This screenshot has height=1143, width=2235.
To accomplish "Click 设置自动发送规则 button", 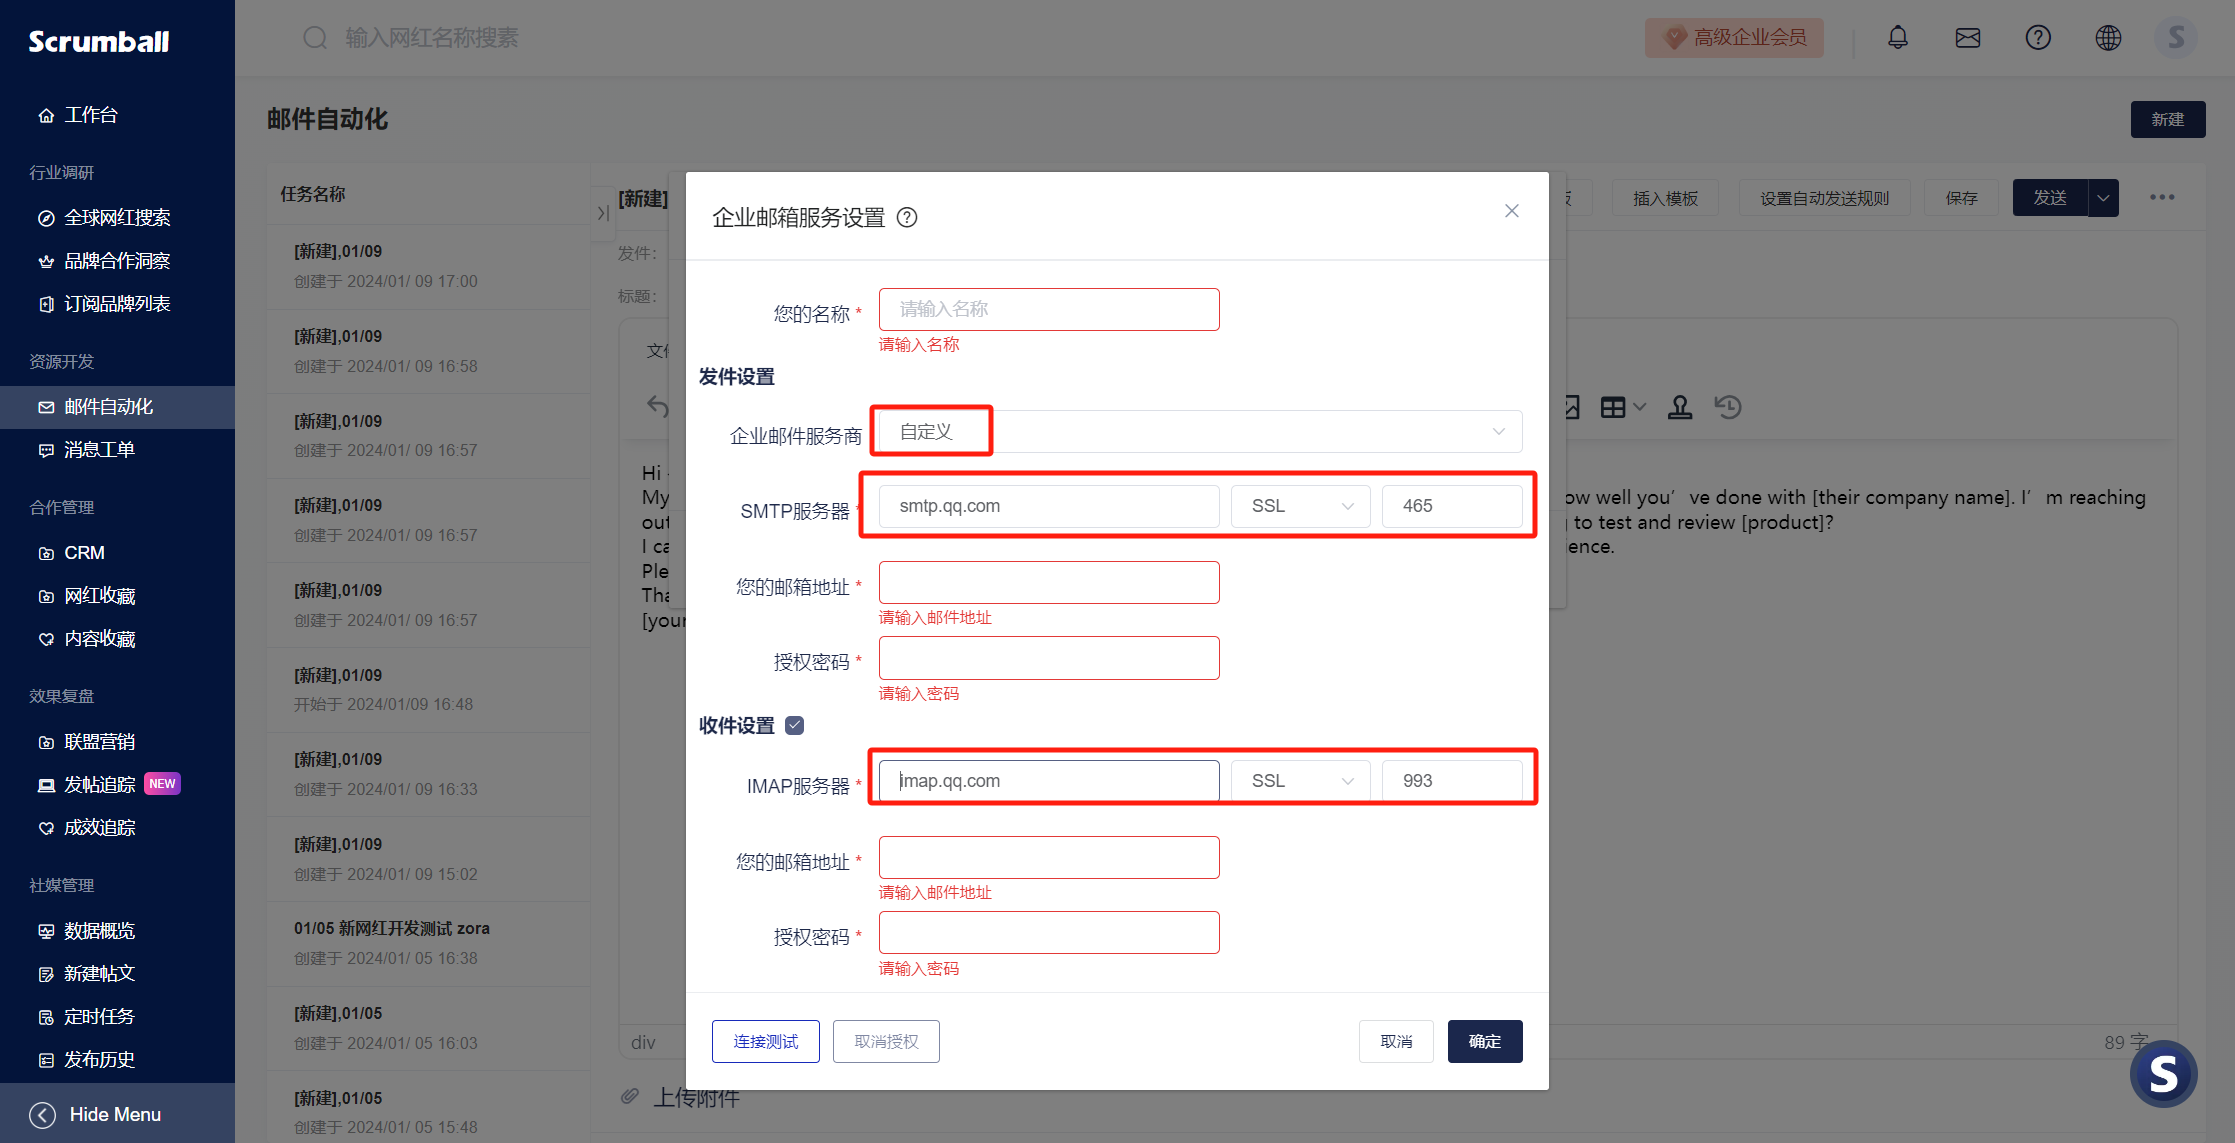I will [x=1824, y=198].
